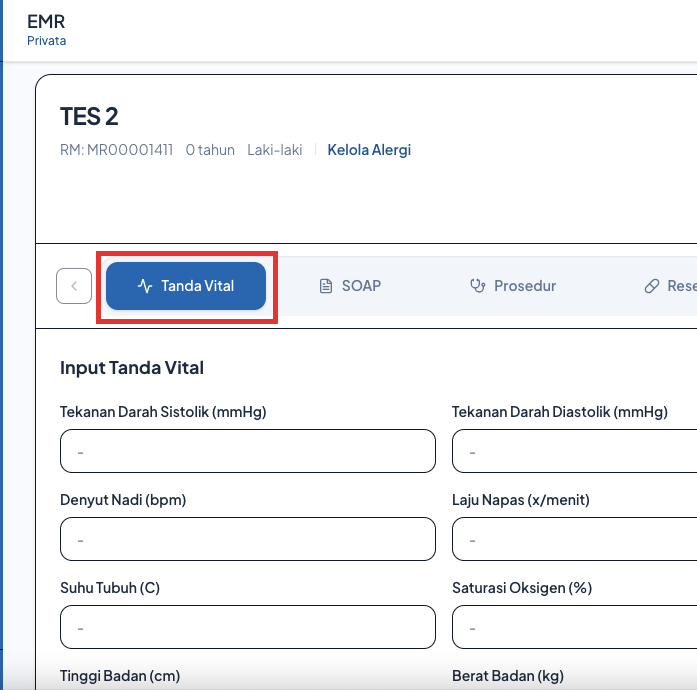Screen dimensions: 697x690
Task: Click the stethoscope icon next to Prosedur
Action: tap(478, 286)
